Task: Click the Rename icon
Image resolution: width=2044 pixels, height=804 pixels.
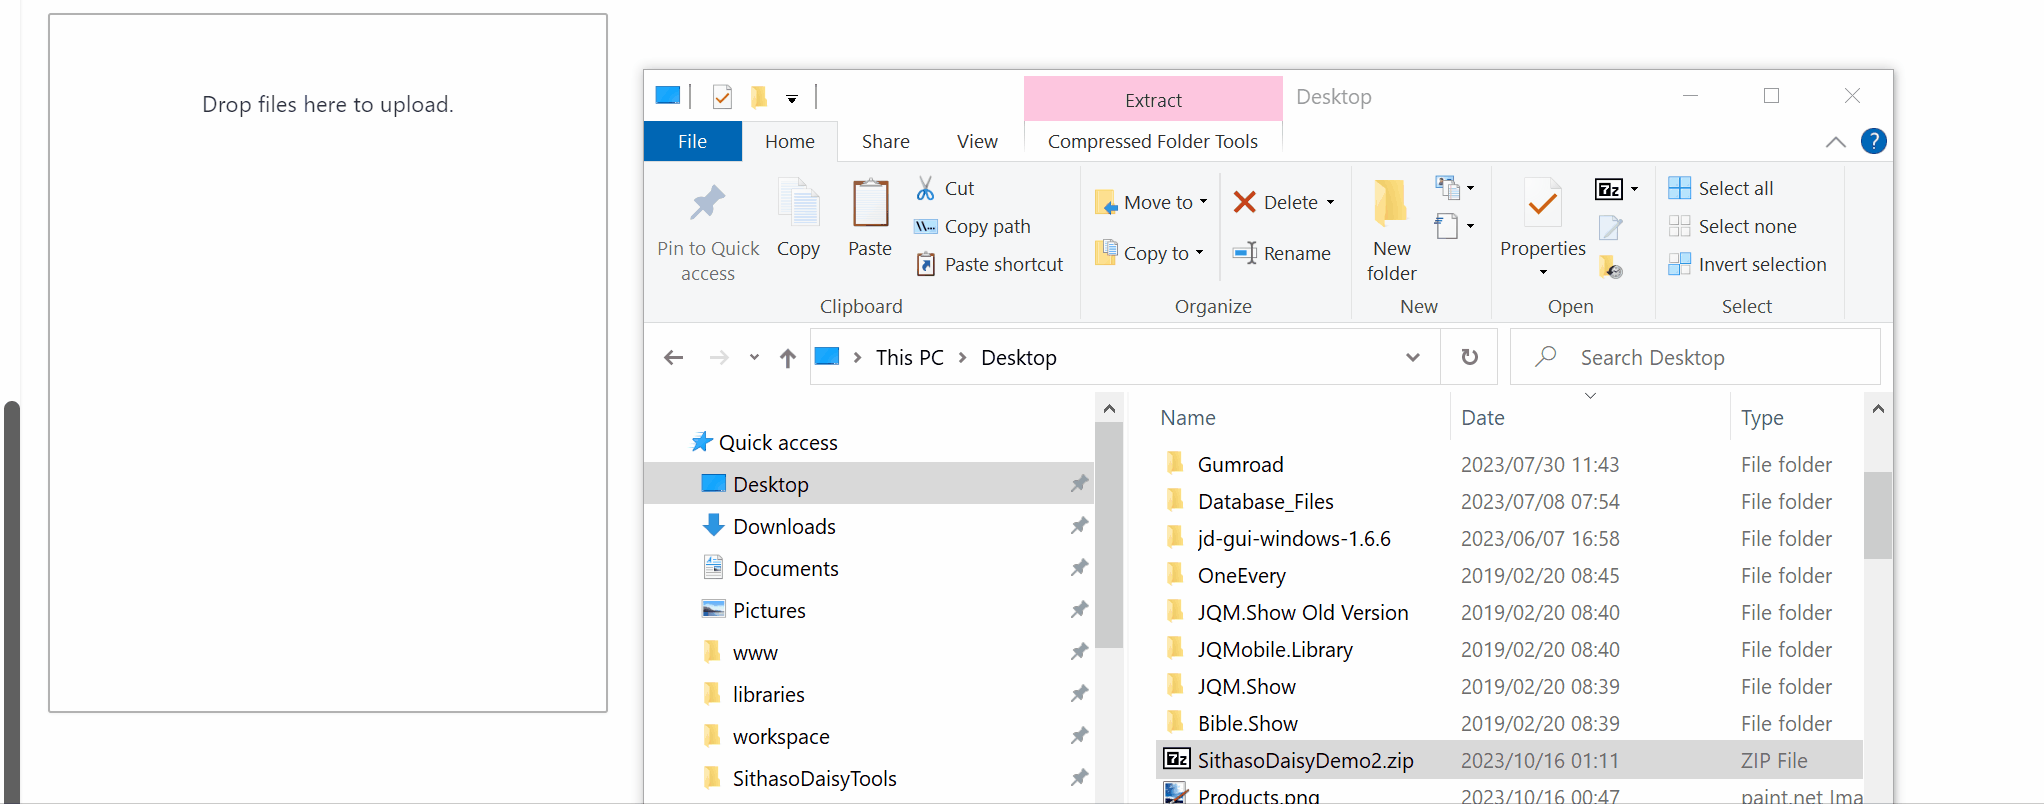Action: pyautogui.click(x=1245, y=253)
